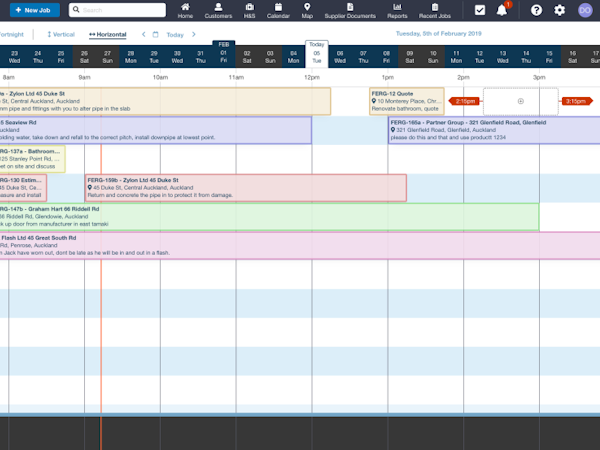Open the DO user avatar menu
The image size is (600, 450).
(585, 10)
